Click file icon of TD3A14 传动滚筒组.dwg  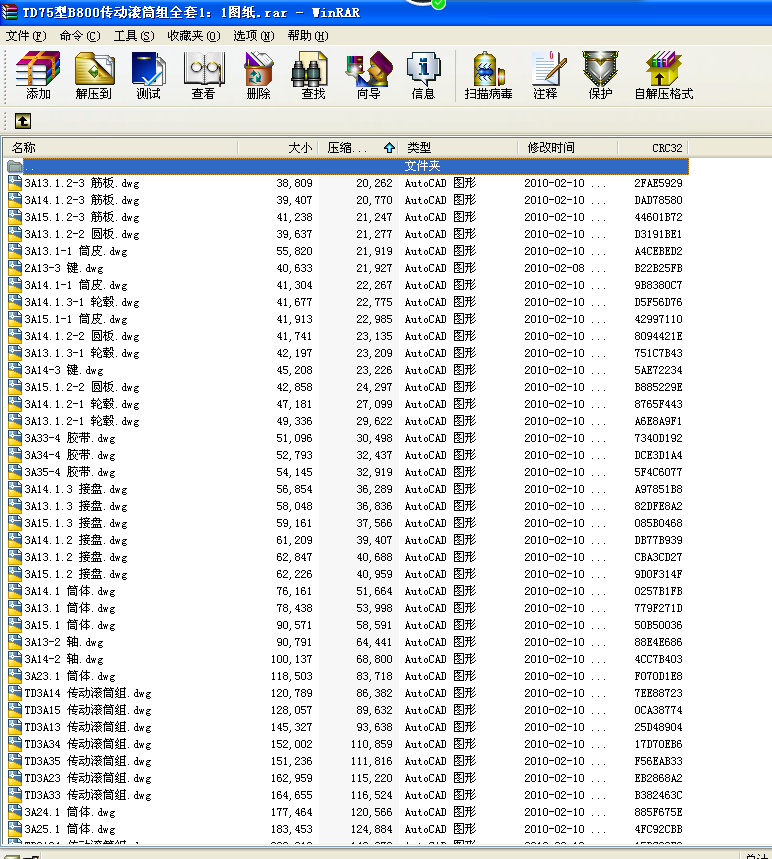click(15, 693)
